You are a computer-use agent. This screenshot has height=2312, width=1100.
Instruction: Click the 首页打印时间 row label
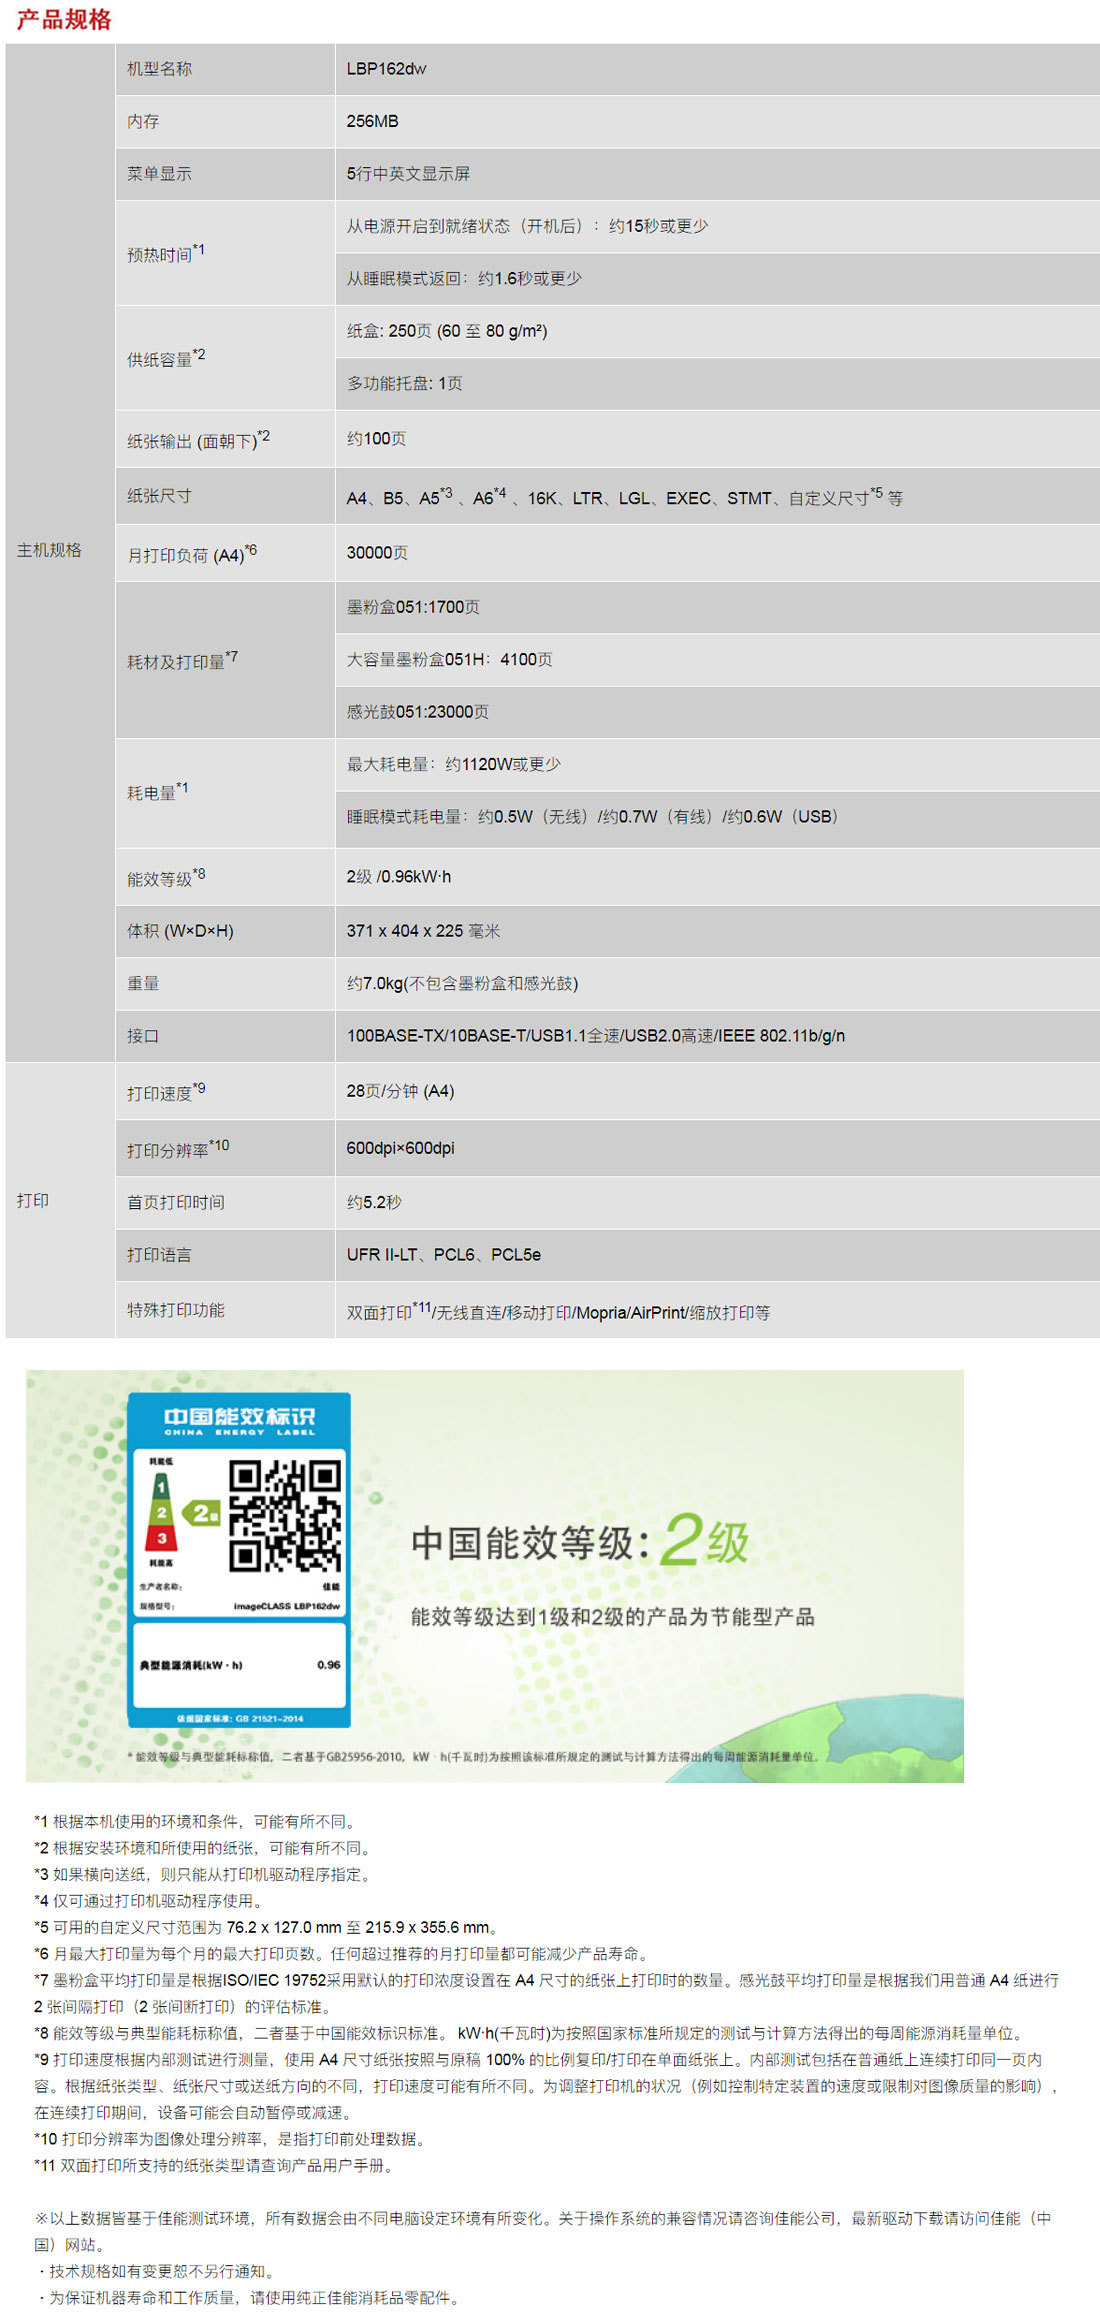tap(175, 1202)
